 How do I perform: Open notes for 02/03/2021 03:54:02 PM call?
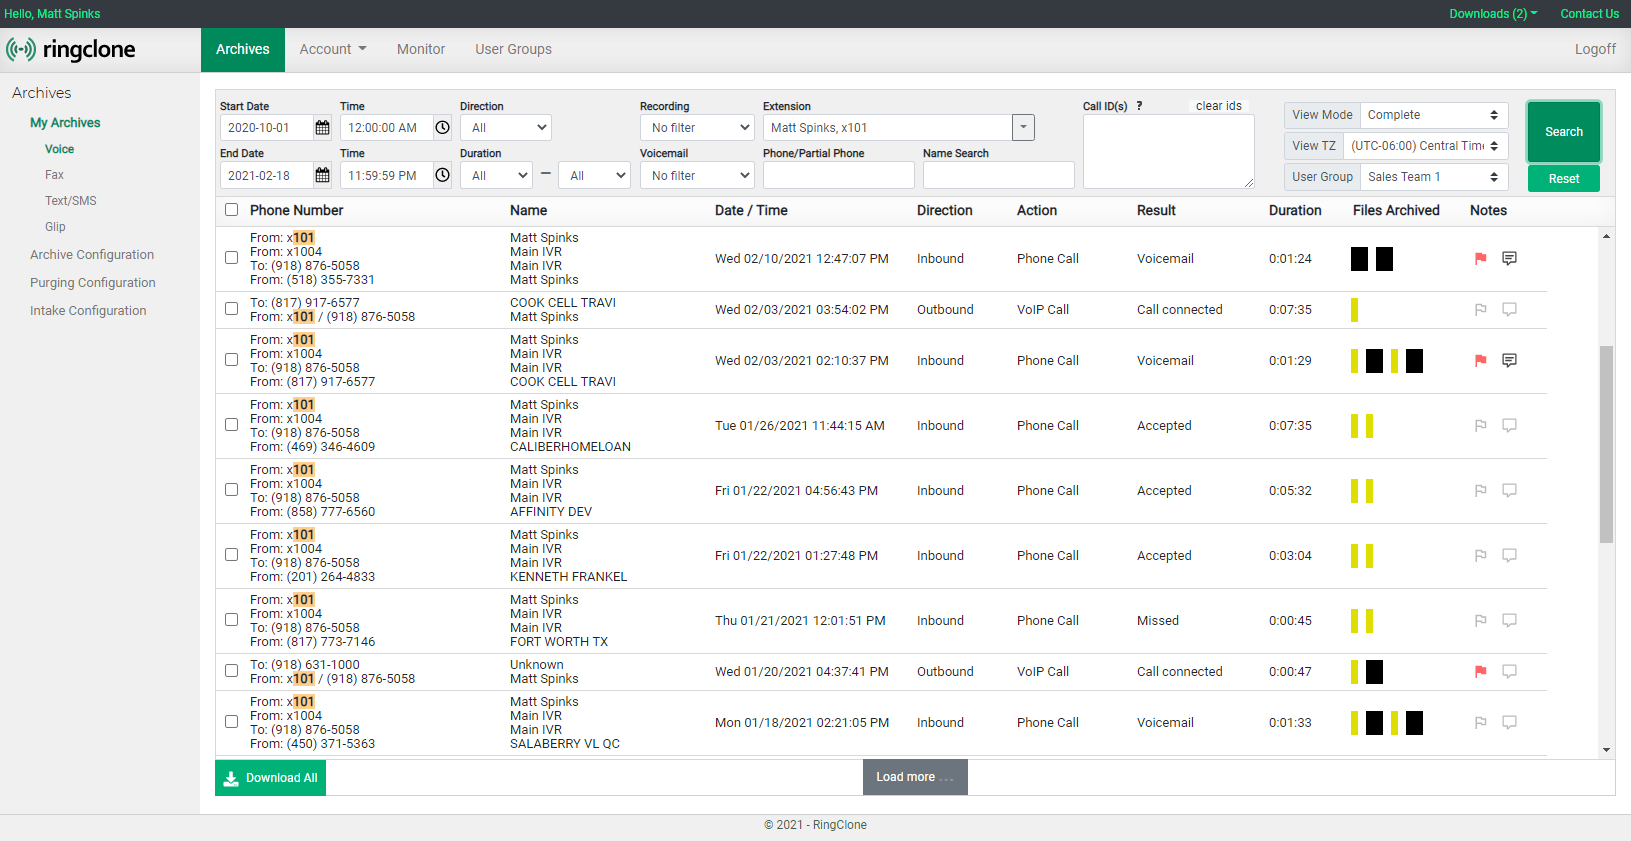point(1510,310)
